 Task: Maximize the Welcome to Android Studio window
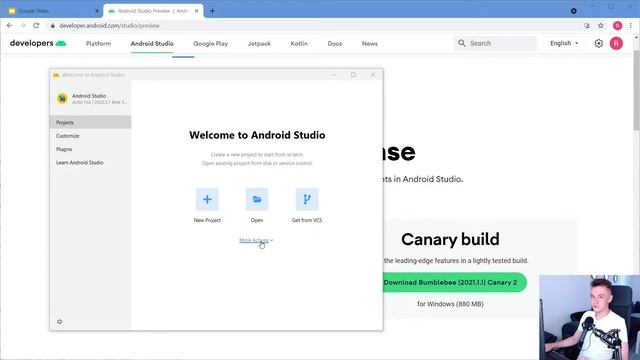coord(353,75)
